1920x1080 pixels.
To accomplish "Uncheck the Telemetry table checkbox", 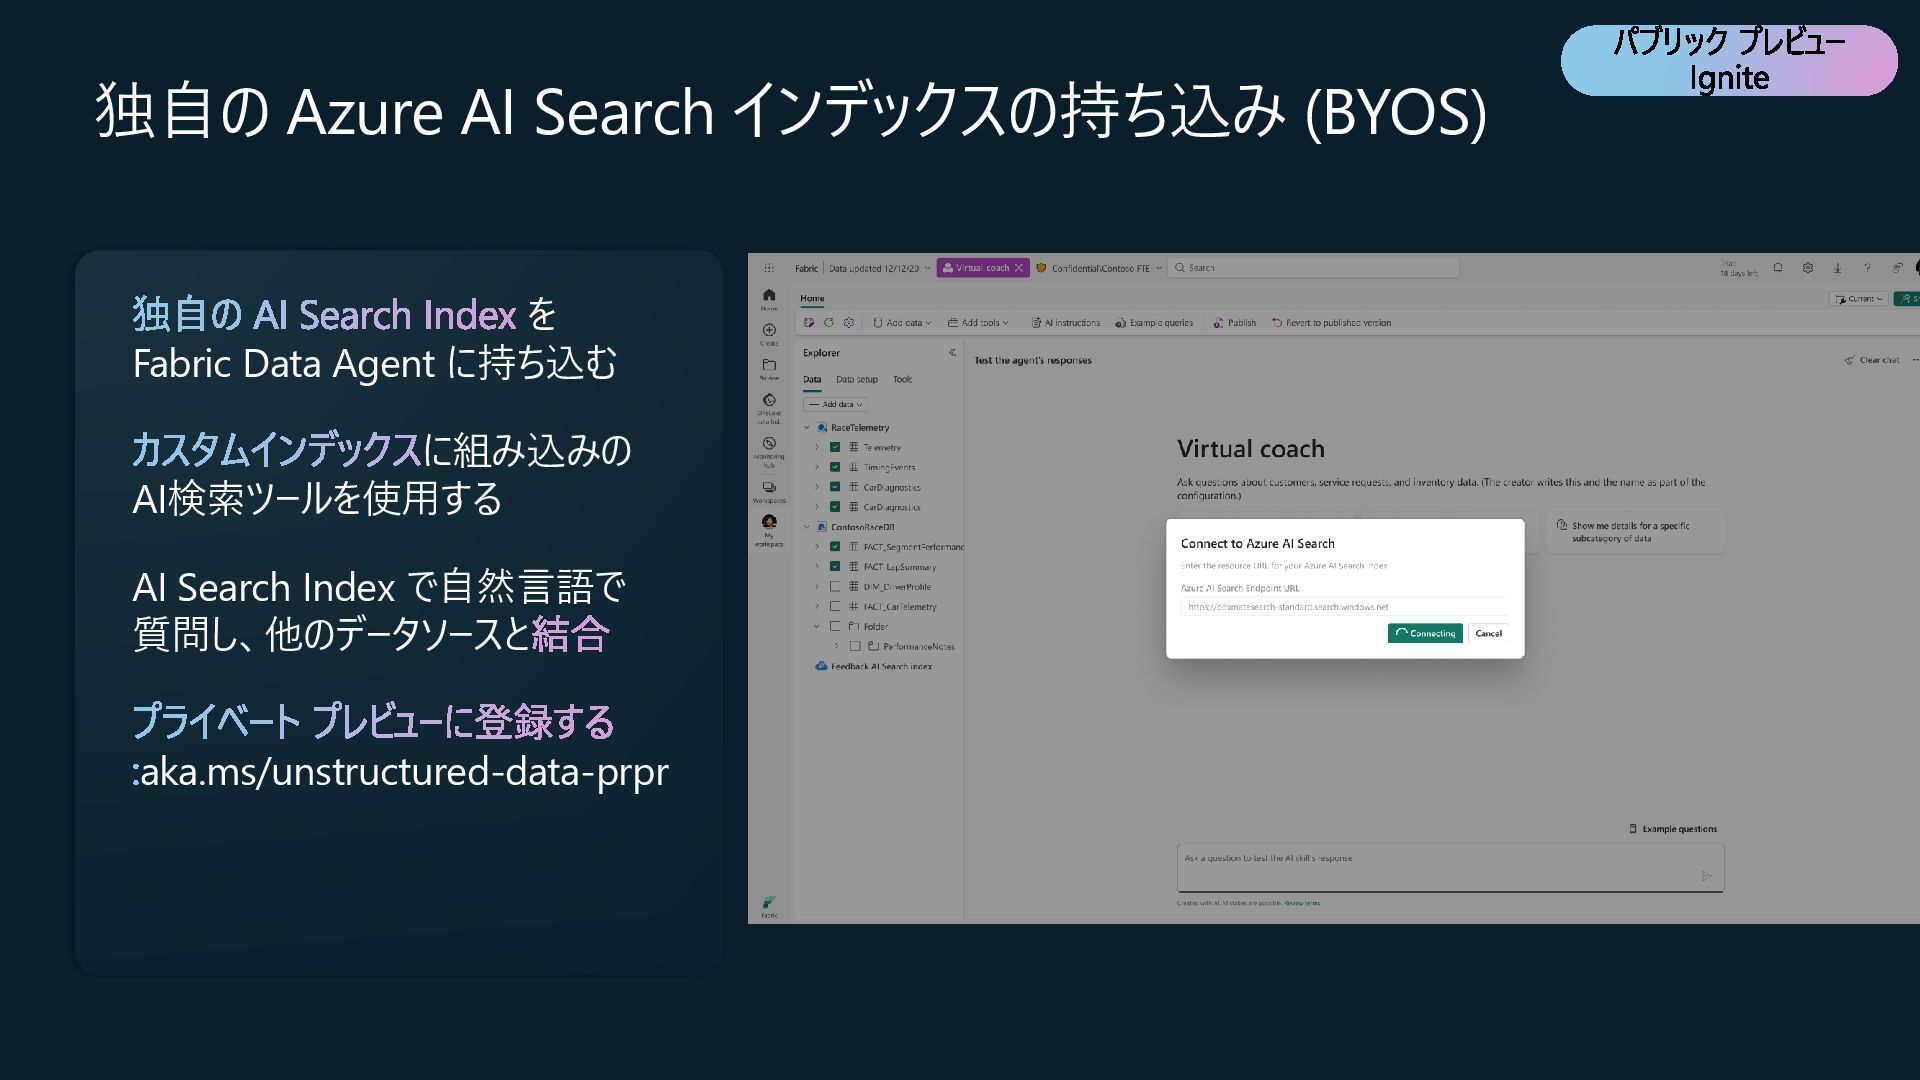I will (x=835, y=448).
